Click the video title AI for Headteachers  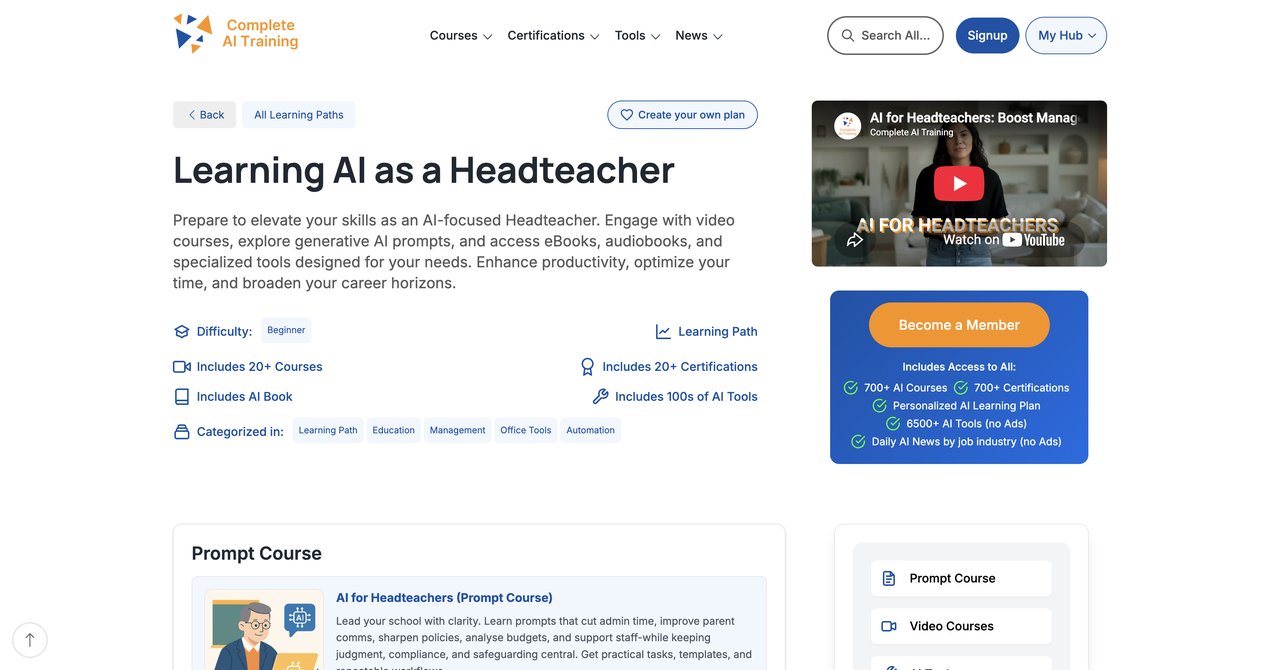tap(974, 118)
